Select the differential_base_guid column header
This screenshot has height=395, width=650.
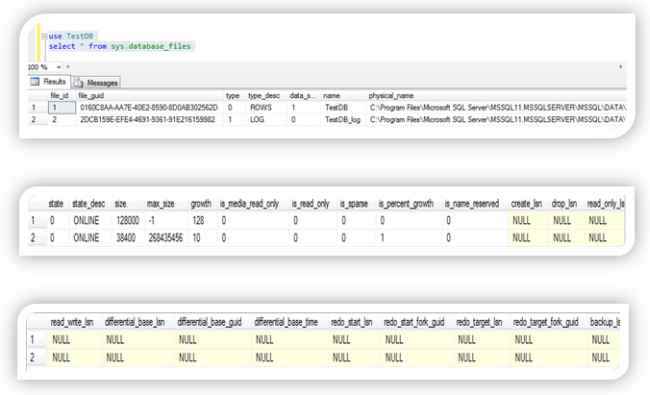click(x=209, y=322)
